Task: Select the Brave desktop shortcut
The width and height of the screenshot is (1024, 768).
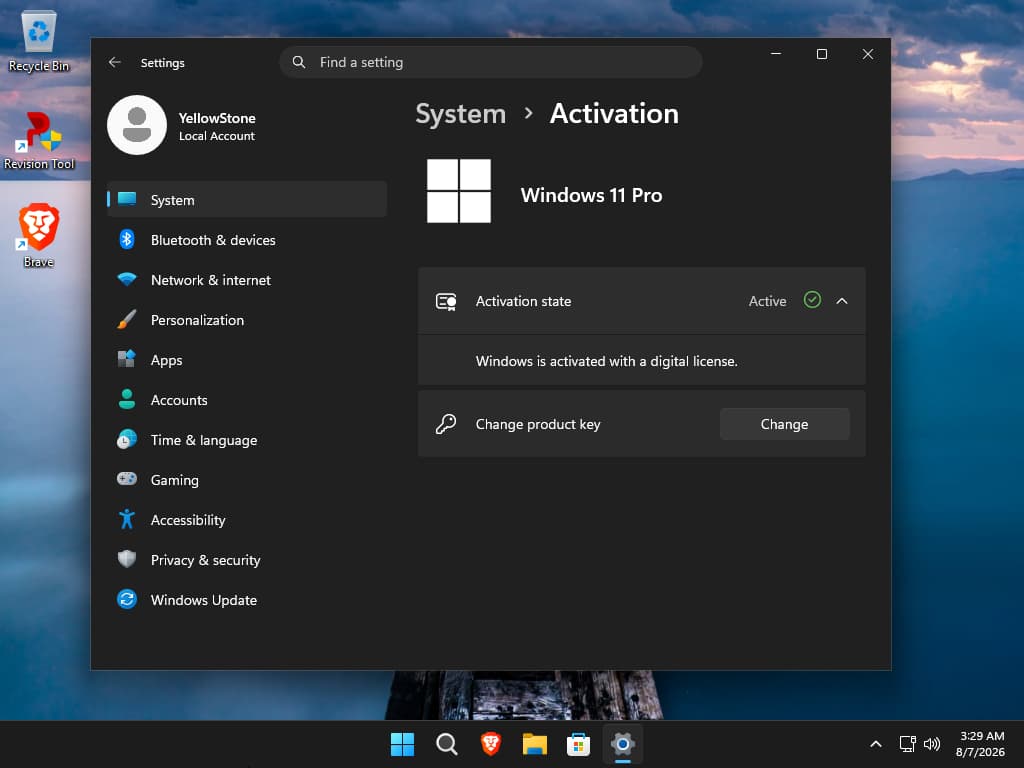Action: click(39, 235)
